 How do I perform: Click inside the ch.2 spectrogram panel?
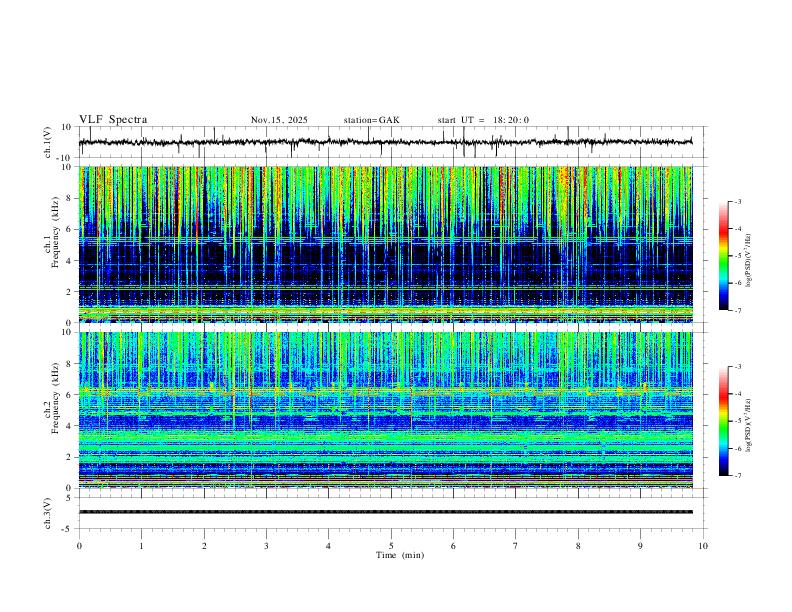(x=385, y=410)
